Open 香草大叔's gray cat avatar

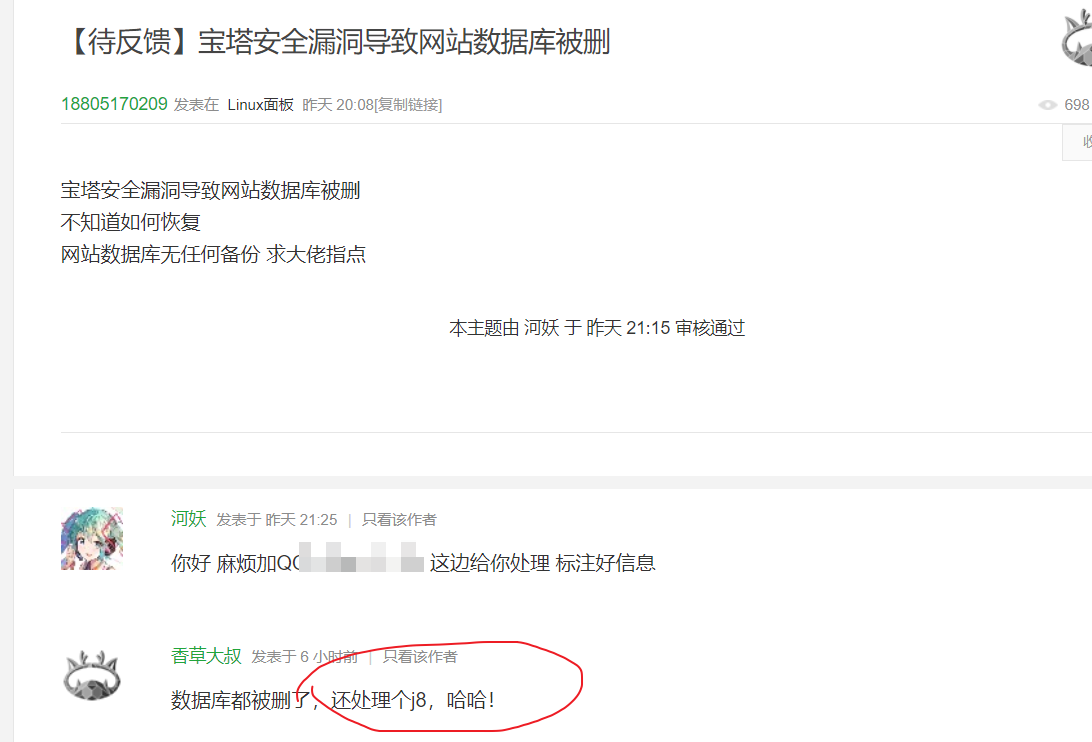coord(92,675)
